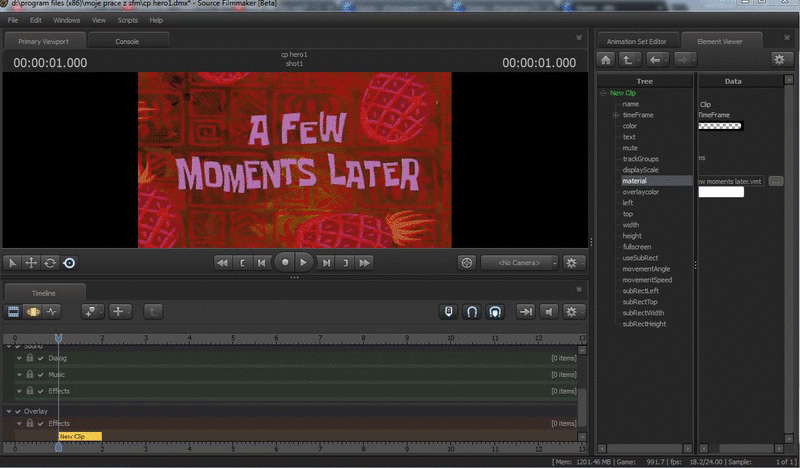Select the Element Viewer tab
This screenshot has width=800, height=468.
pyautogui.click(x=720, y=41)
